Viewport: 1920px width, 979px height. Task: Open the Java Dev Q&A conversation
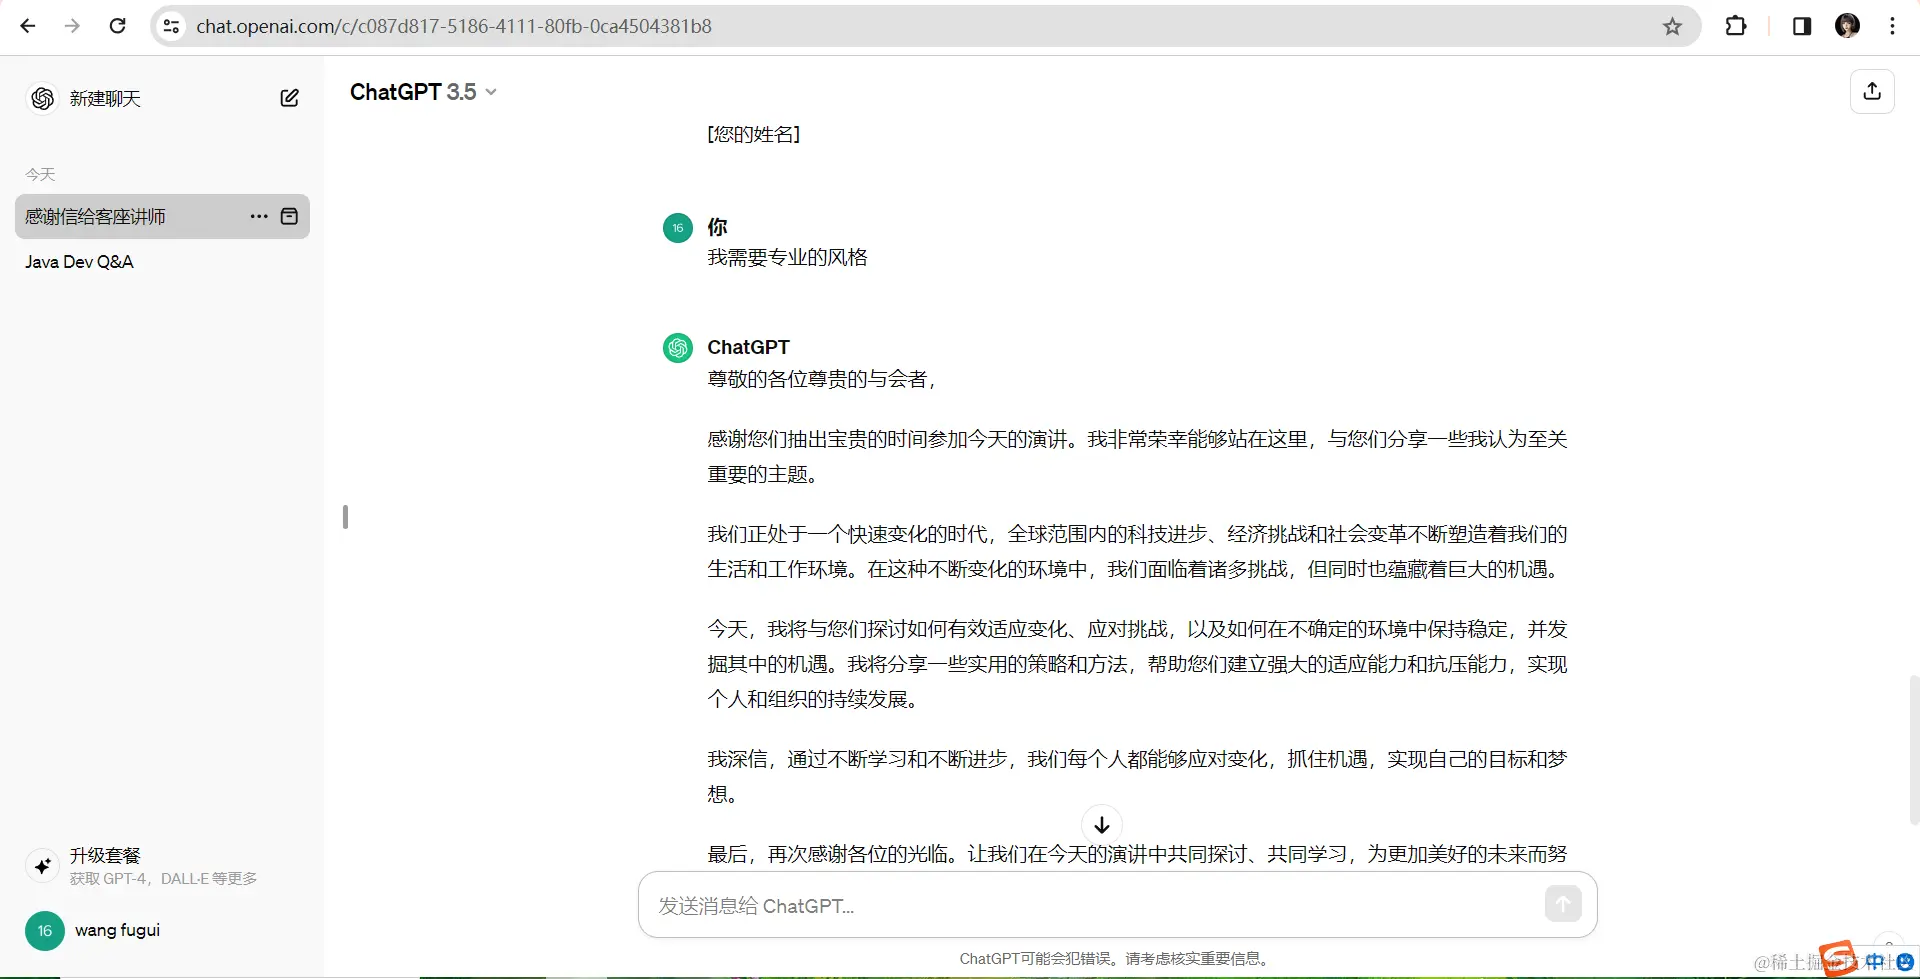click(x=79, y=262)
